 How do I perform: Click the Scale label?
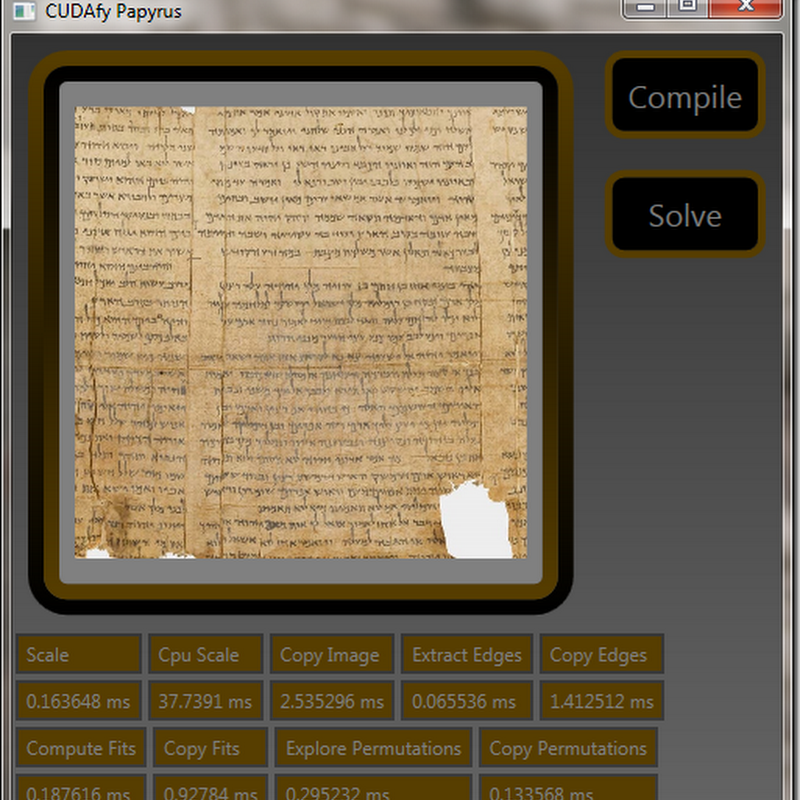coord(79,655)
